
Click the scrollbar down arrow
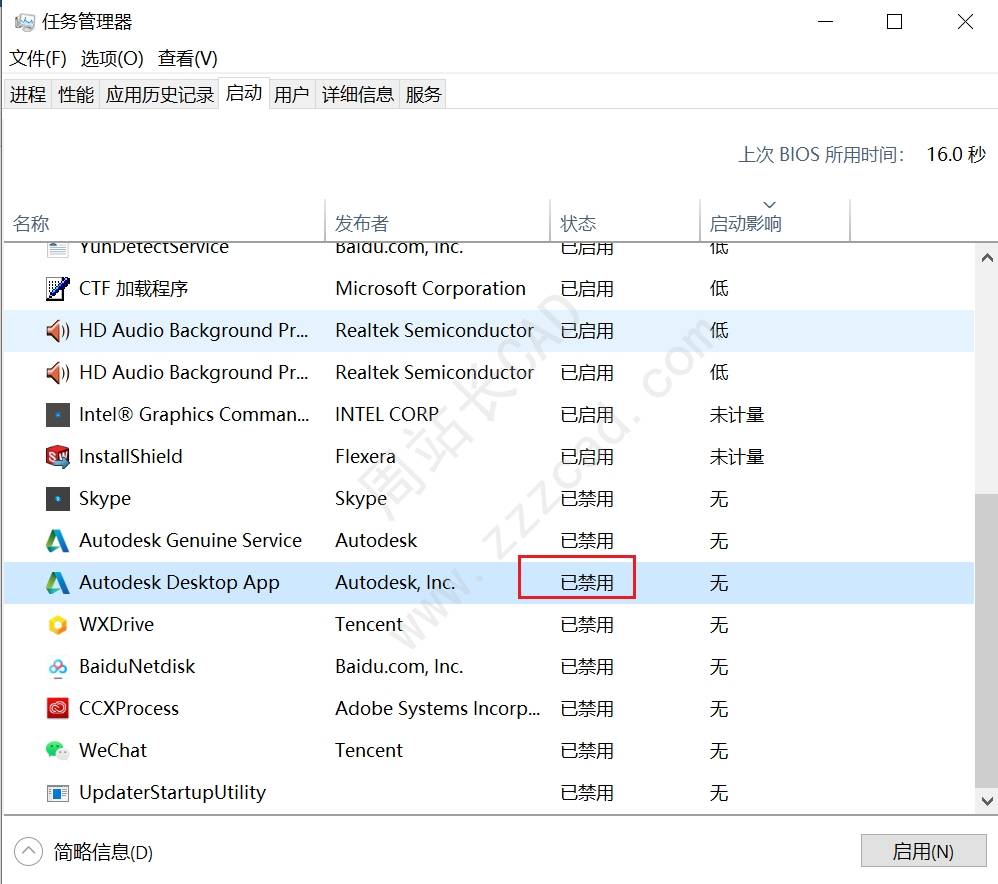[x=986, y=800]
